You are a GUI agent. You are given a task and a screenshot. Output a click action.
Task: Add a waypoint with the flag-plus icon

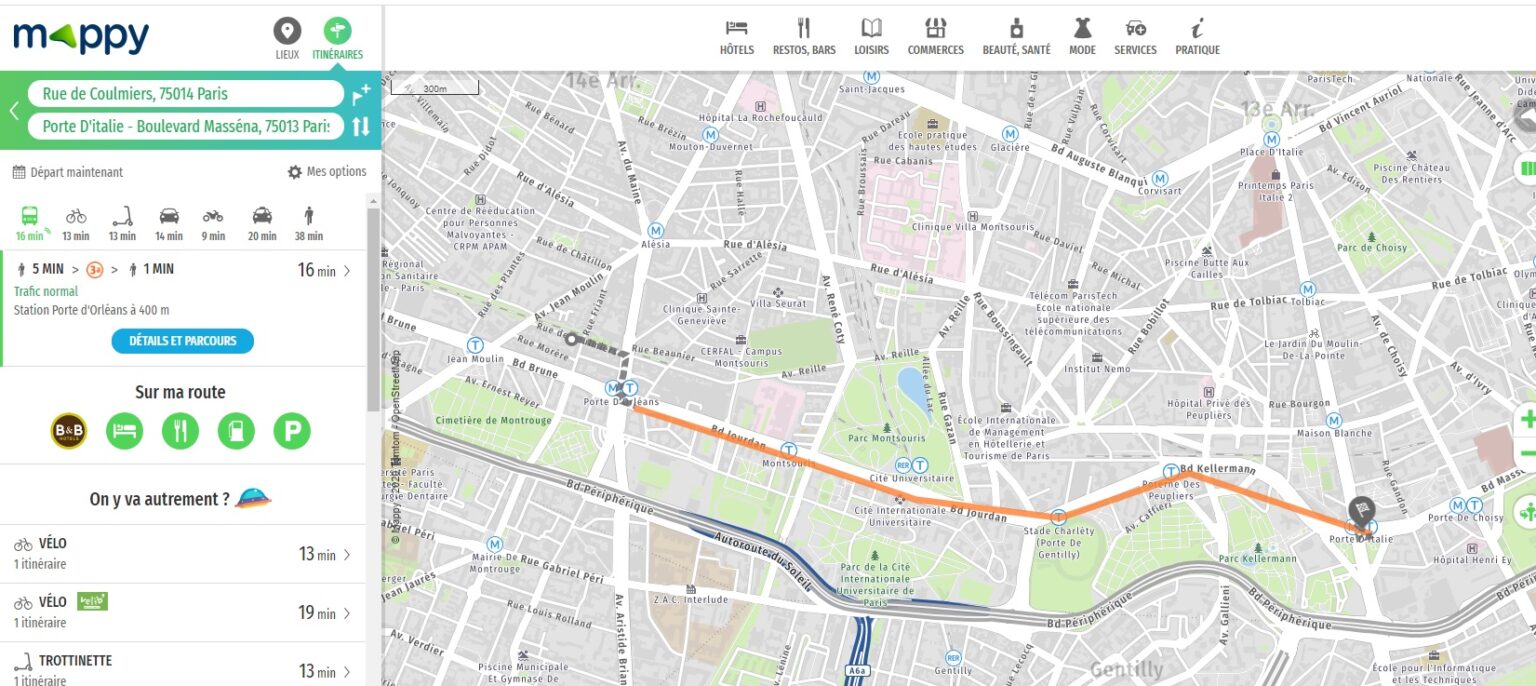click(x=361, y=94)
